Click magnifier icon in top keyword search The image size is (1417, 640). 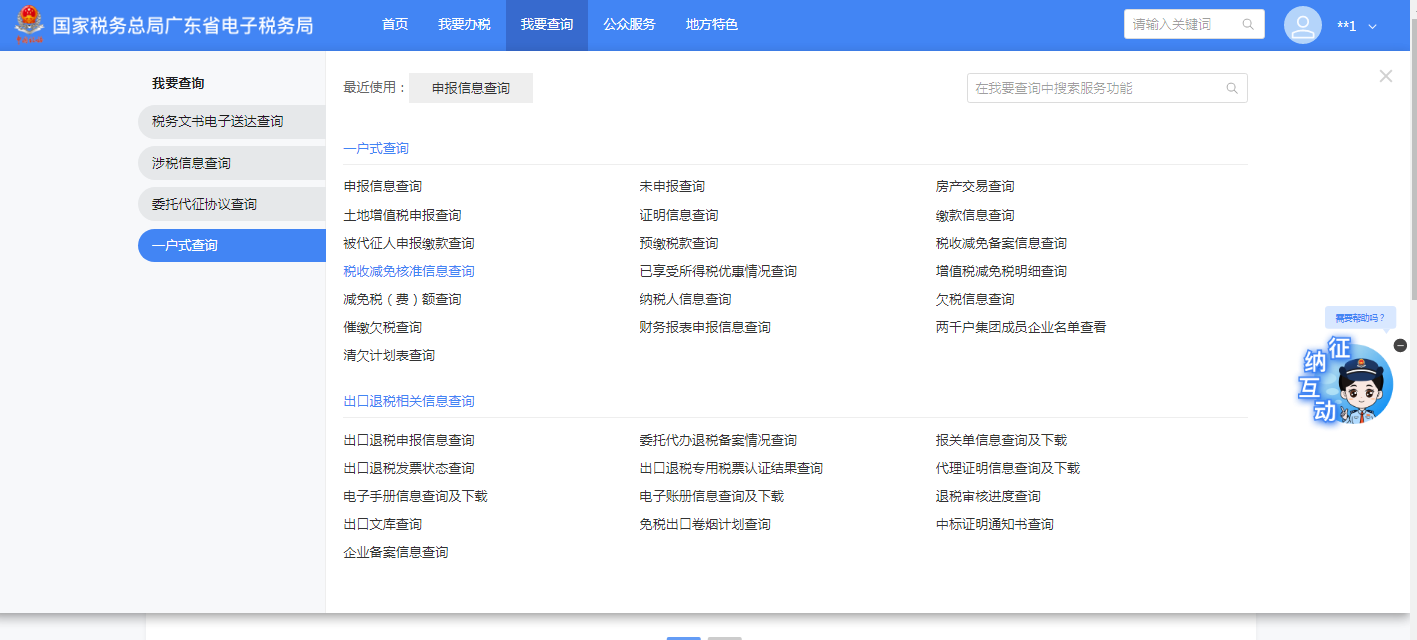tap(1248, 25)
